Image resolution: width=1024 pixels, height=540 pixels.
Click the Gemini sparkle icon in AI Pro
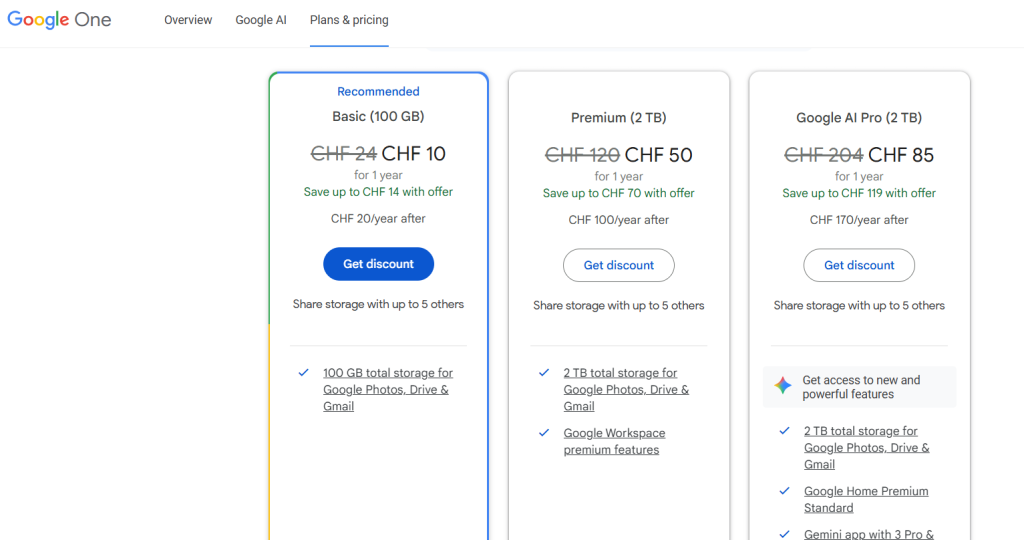(x=783, y=386)
